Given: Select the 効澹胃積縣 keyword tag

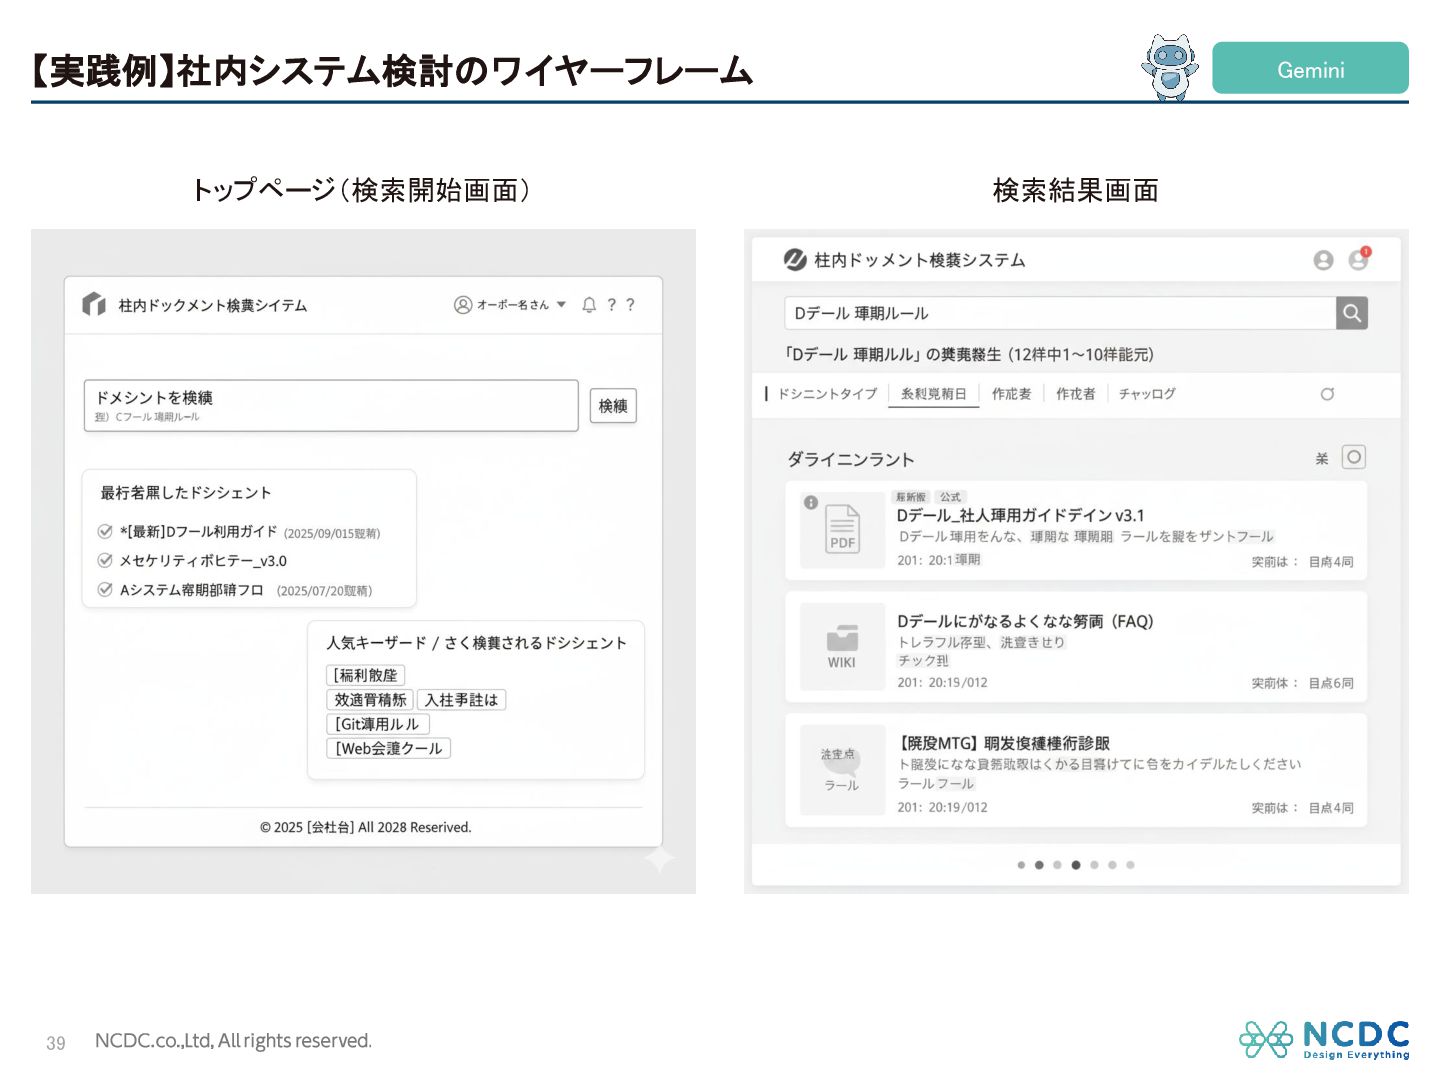Looking at the screenshot, I should [x=370, y=700].
